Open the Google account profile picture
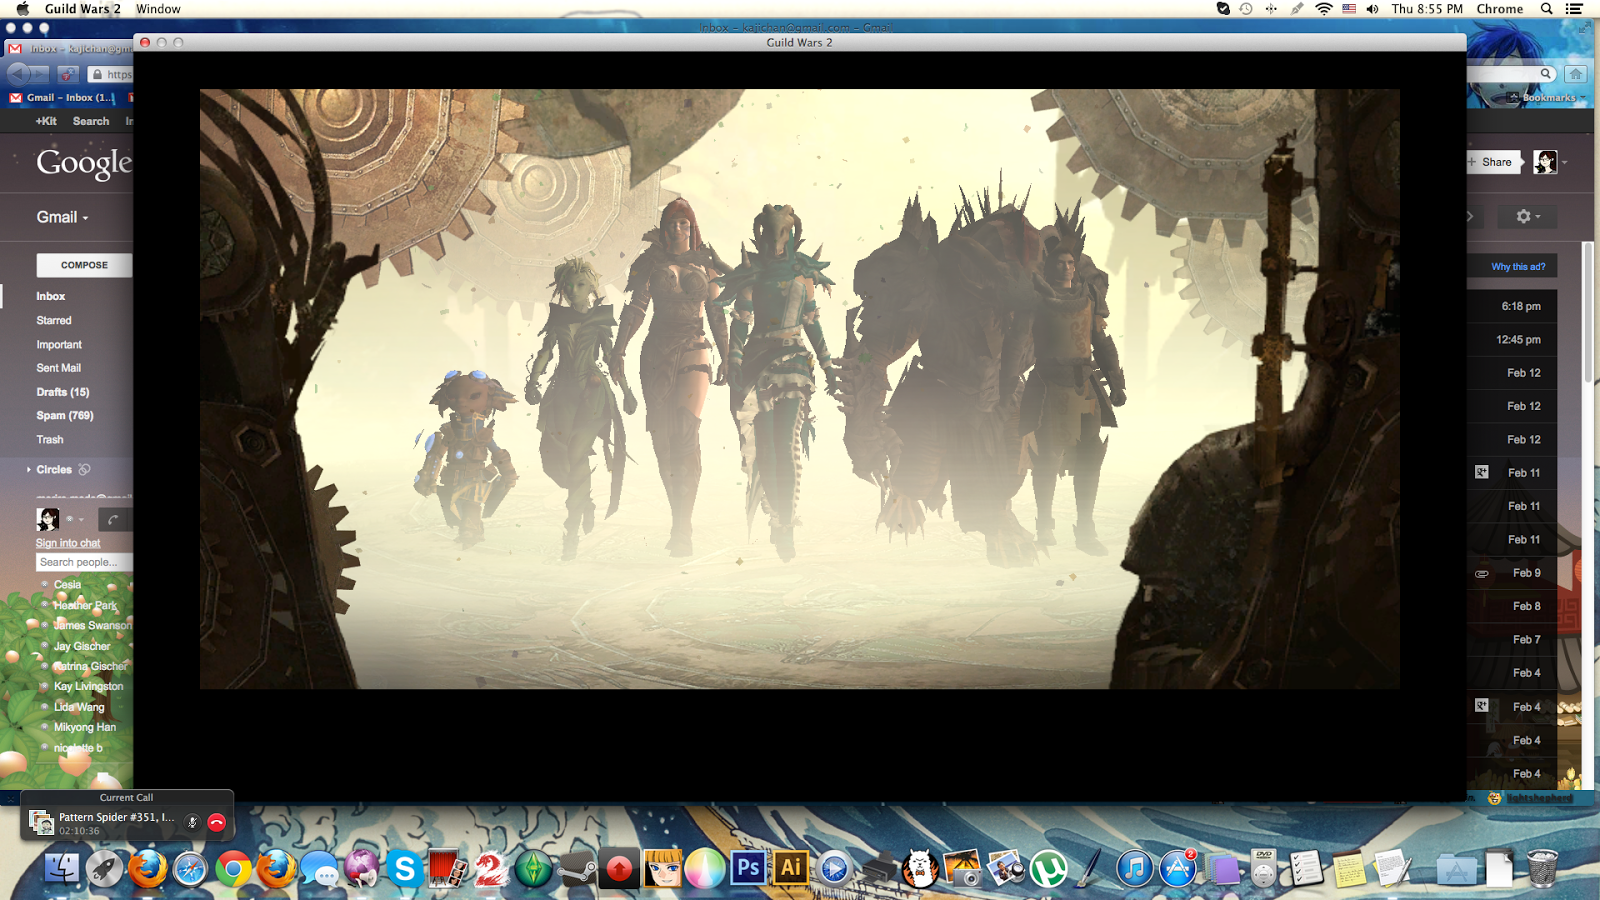This screenshot has height=900, width=1600. [1545, 162]
